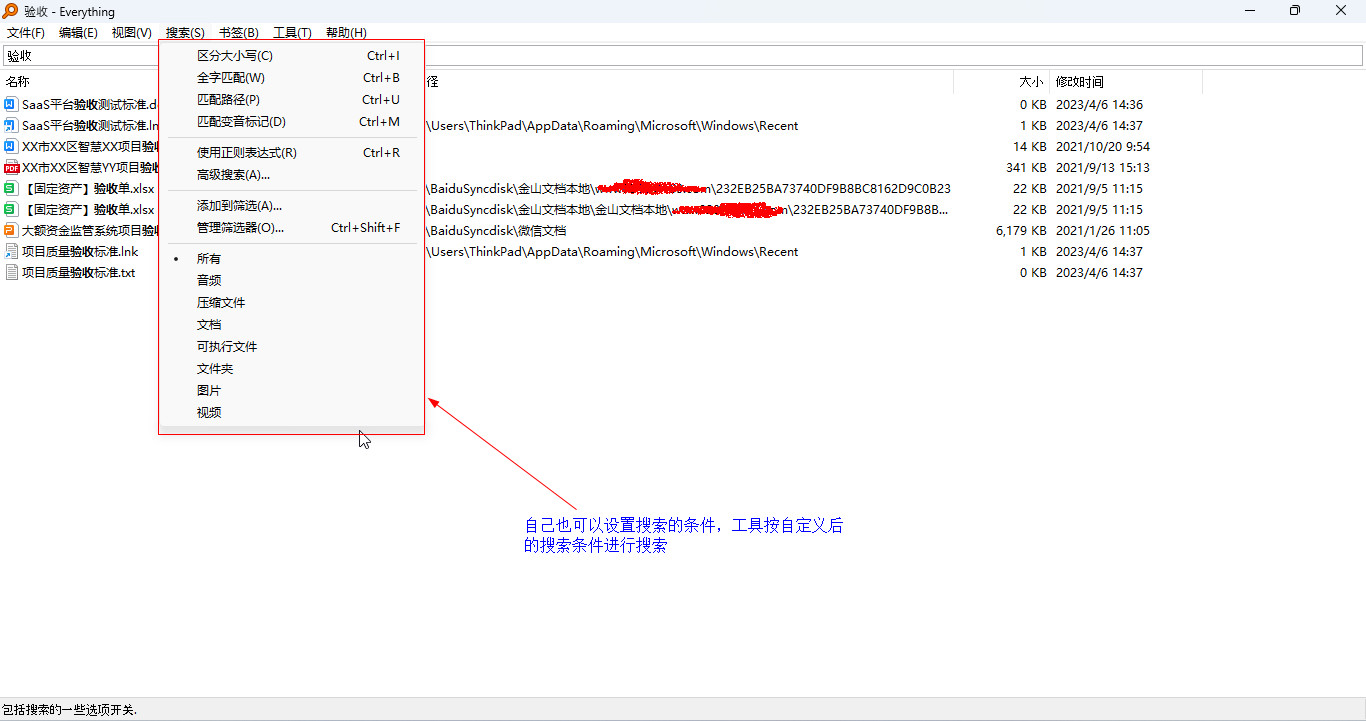The image size is (1366, 721).
Task: Click the PDF icon beside XX市XX区智慧YY项目验
Action: (11, 168)
